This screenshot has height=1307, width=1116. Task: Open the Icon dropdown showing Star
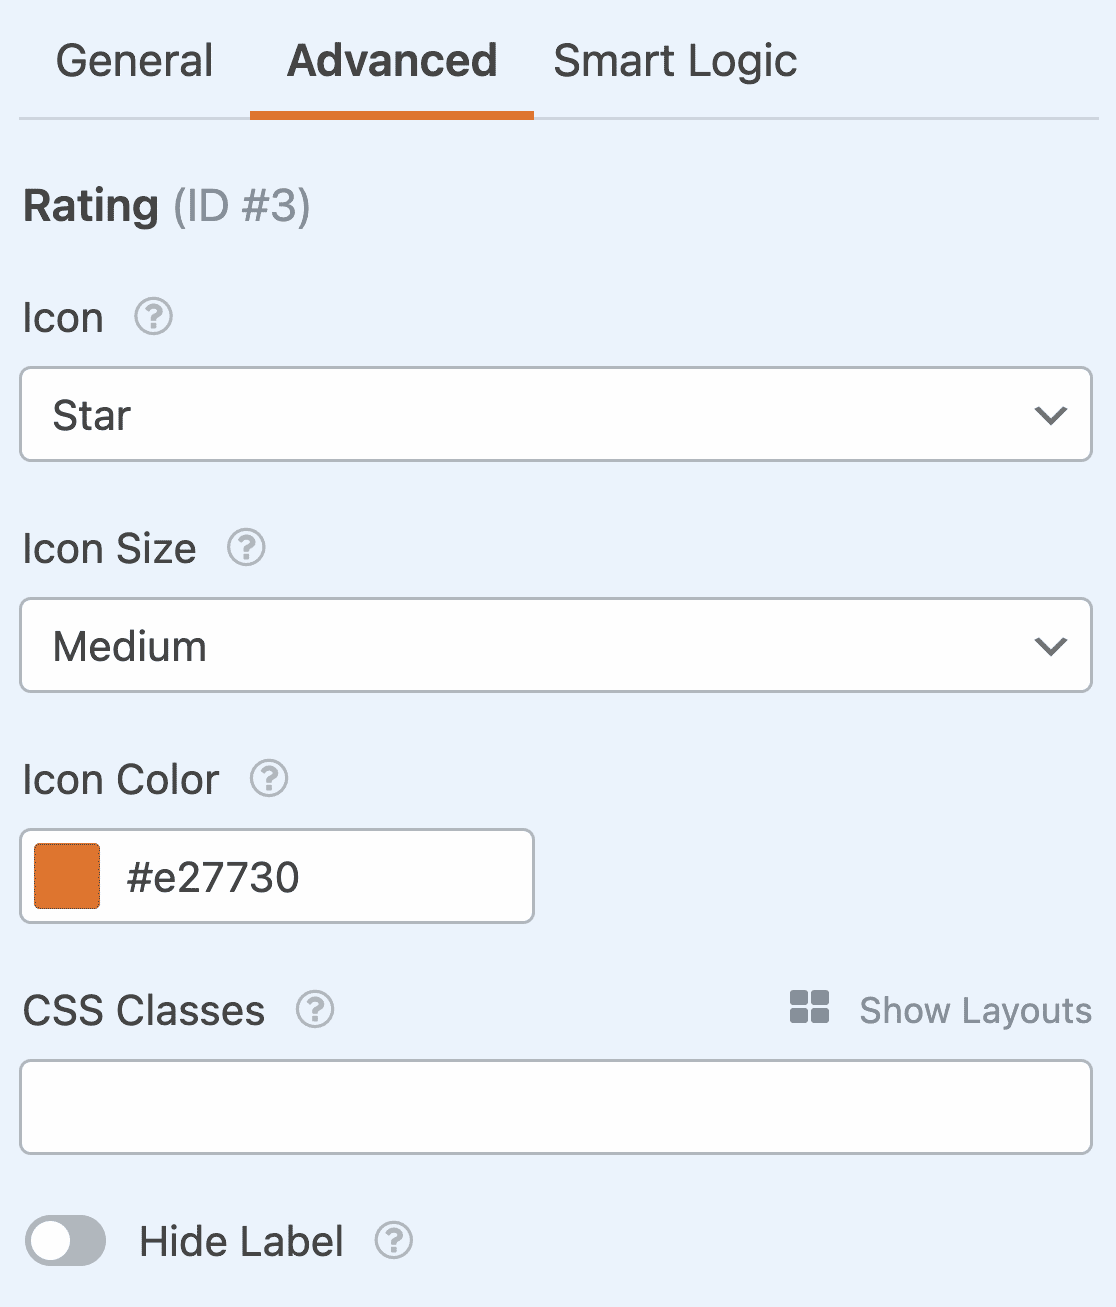click(x=556, y=414)
